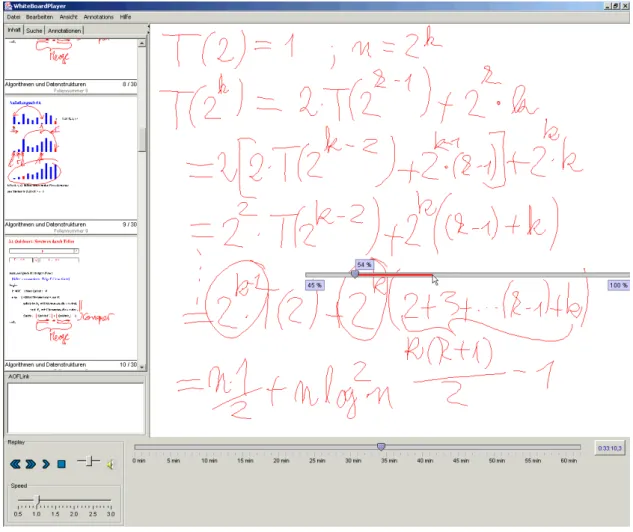Open the Annotations menu

[x=99, y=17]
